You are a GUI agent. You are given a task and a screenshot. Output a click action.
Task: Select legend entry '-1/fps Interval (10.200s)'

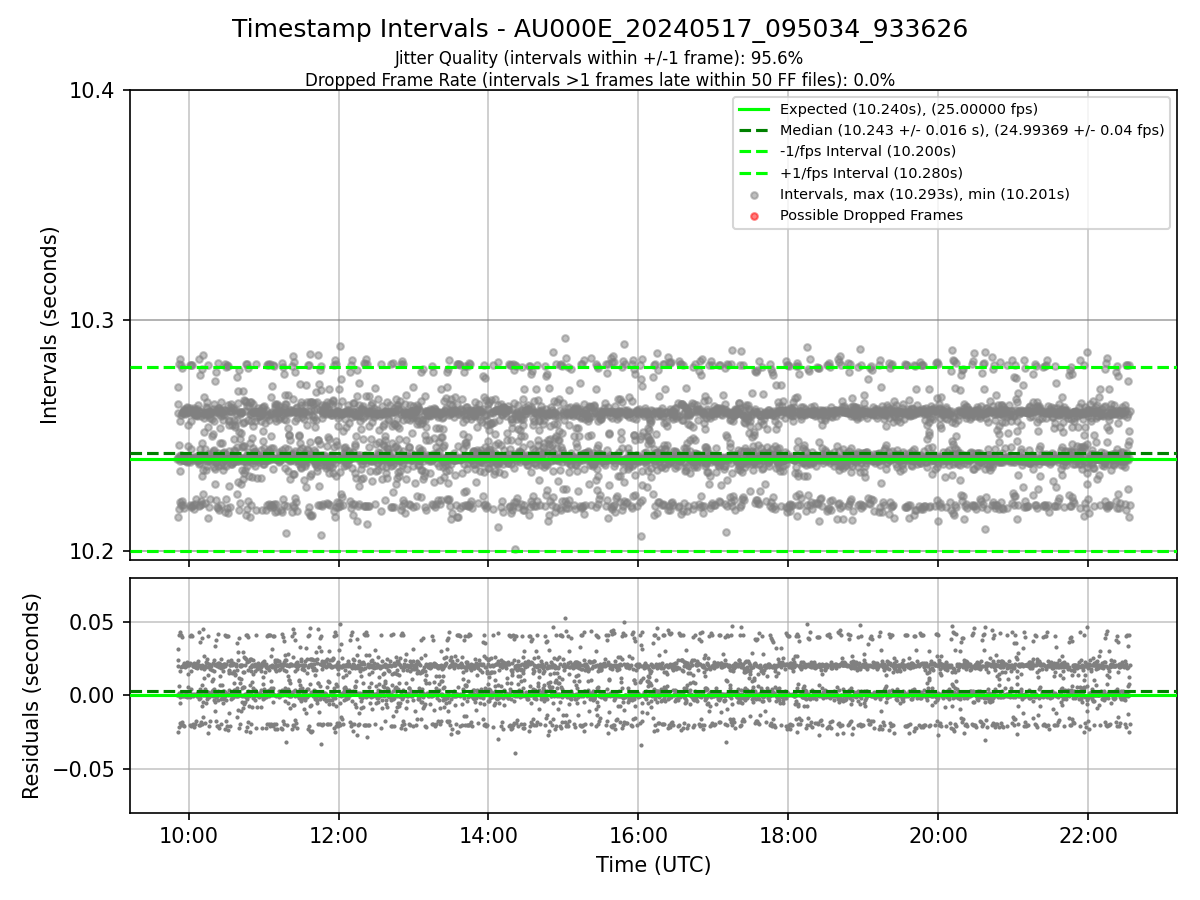(x=868, y=151)
